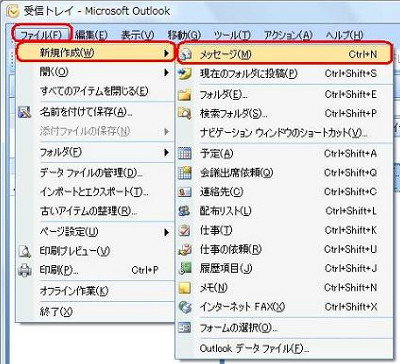Choose フォームの選択(O)
This screenshot has width=400, height=364.
tap(284, 328)
